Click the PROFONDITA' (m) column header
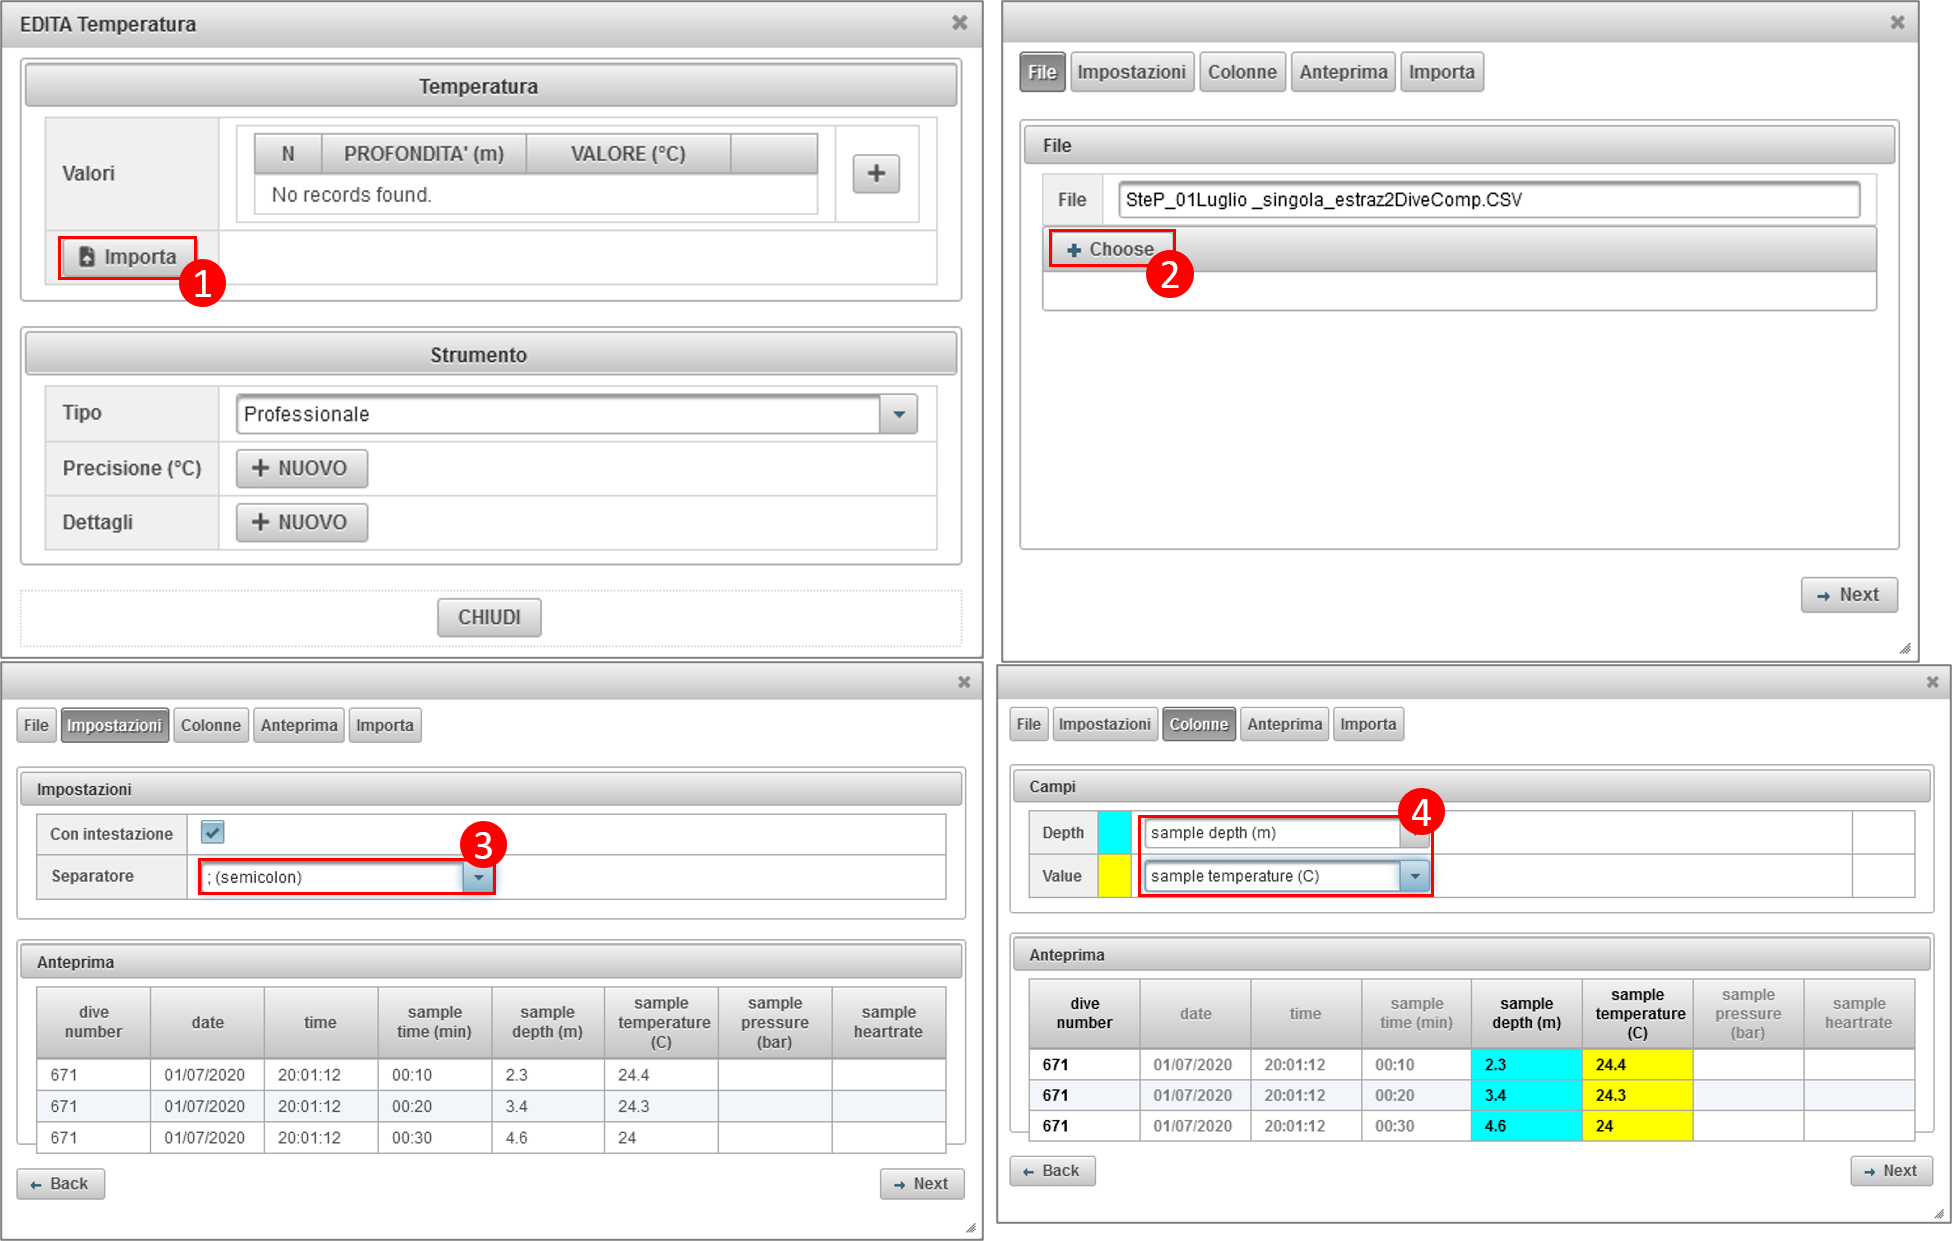Viewport: 1952px width, 1241px height. pos(424,154)
